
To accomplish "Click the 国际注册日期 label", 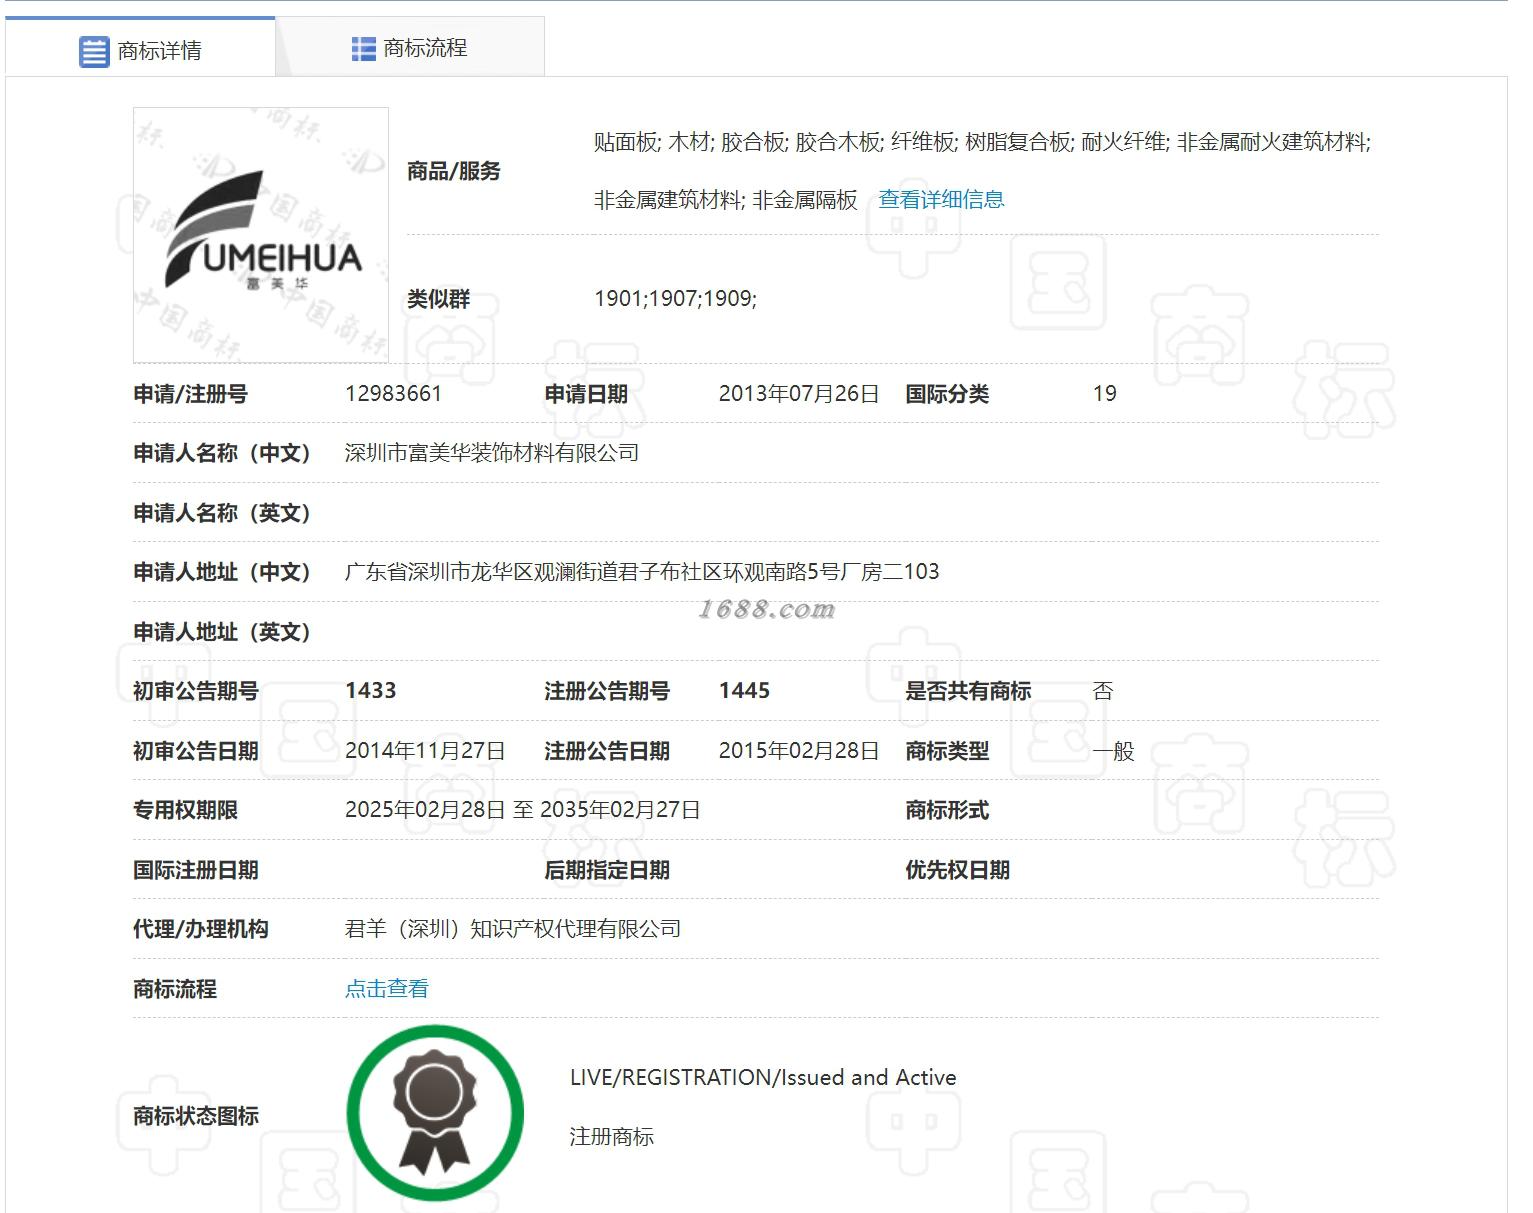I will [196, 870].
